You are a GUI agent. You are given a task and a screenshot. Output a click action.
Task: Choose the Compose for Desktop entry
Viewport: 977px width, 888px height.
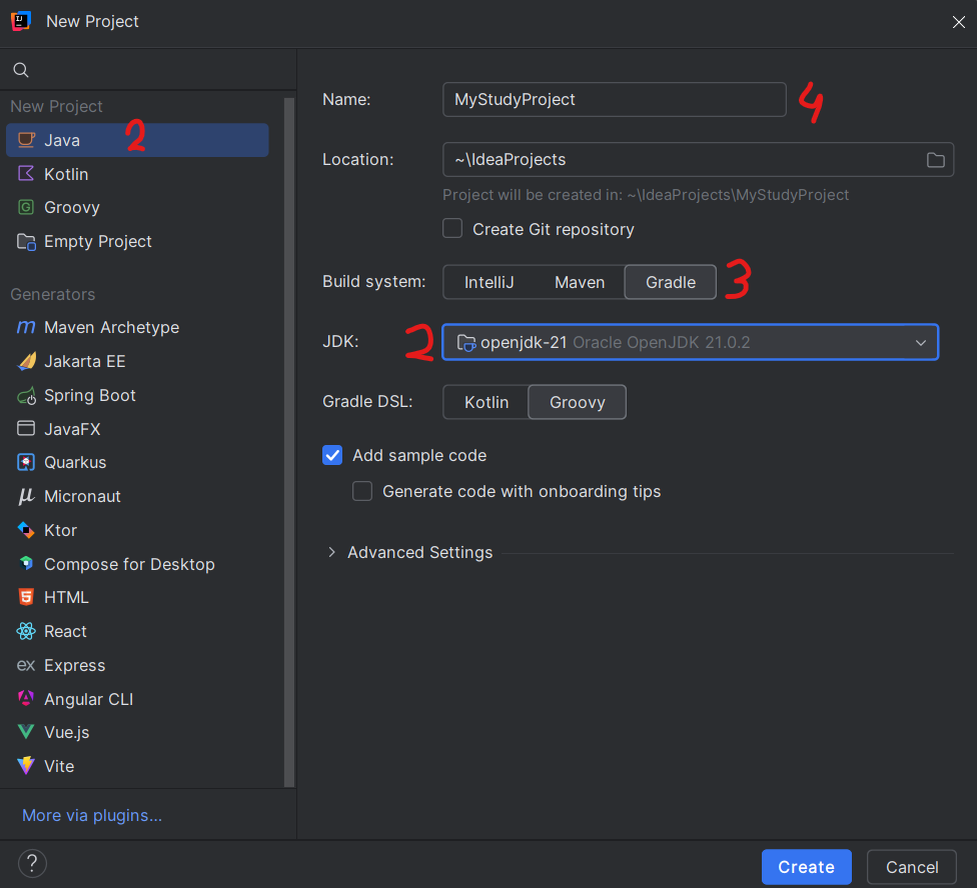point(137,563)
